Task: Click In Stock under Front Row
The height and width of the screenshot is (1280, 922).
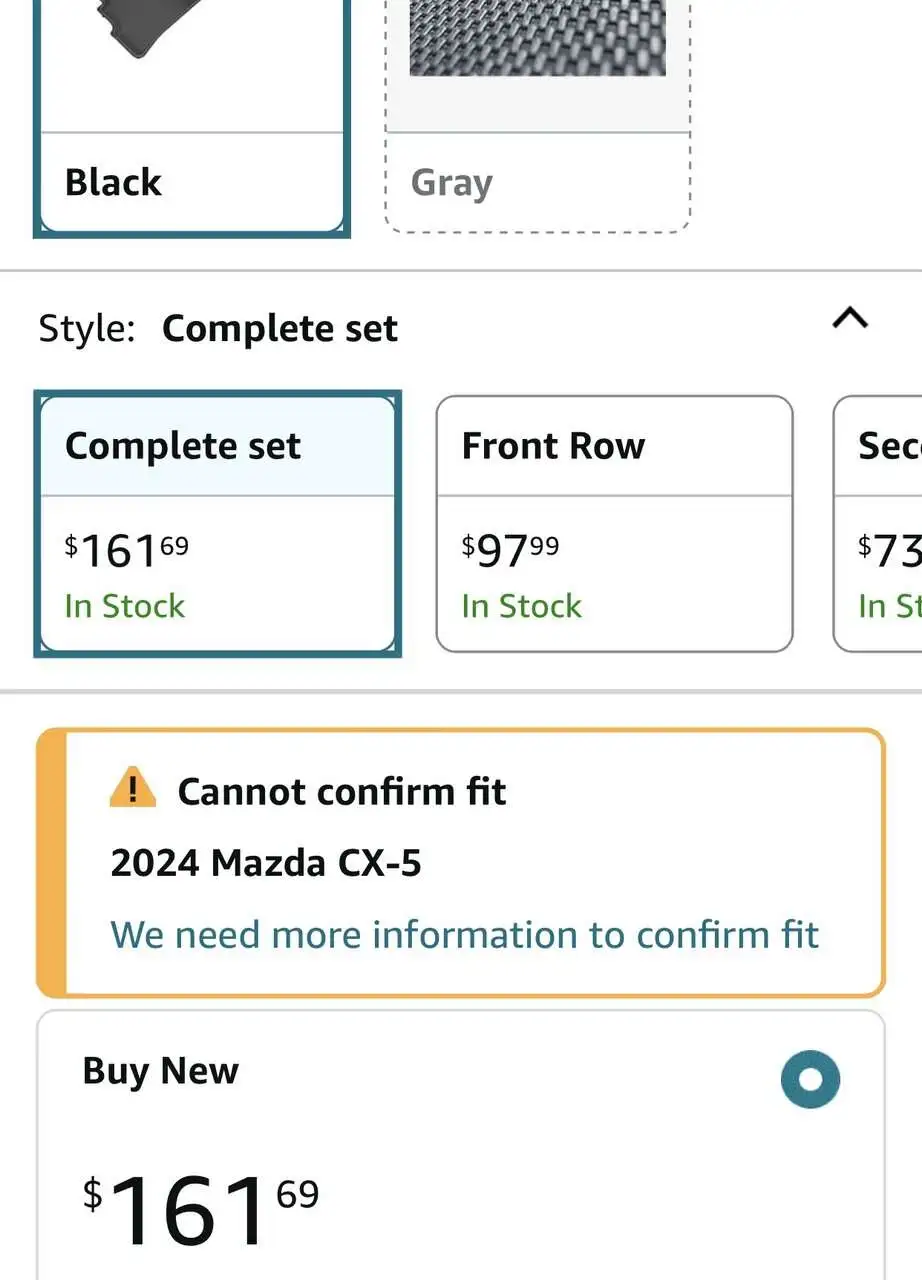Action: pyautogui.click(x=521, y=606)
